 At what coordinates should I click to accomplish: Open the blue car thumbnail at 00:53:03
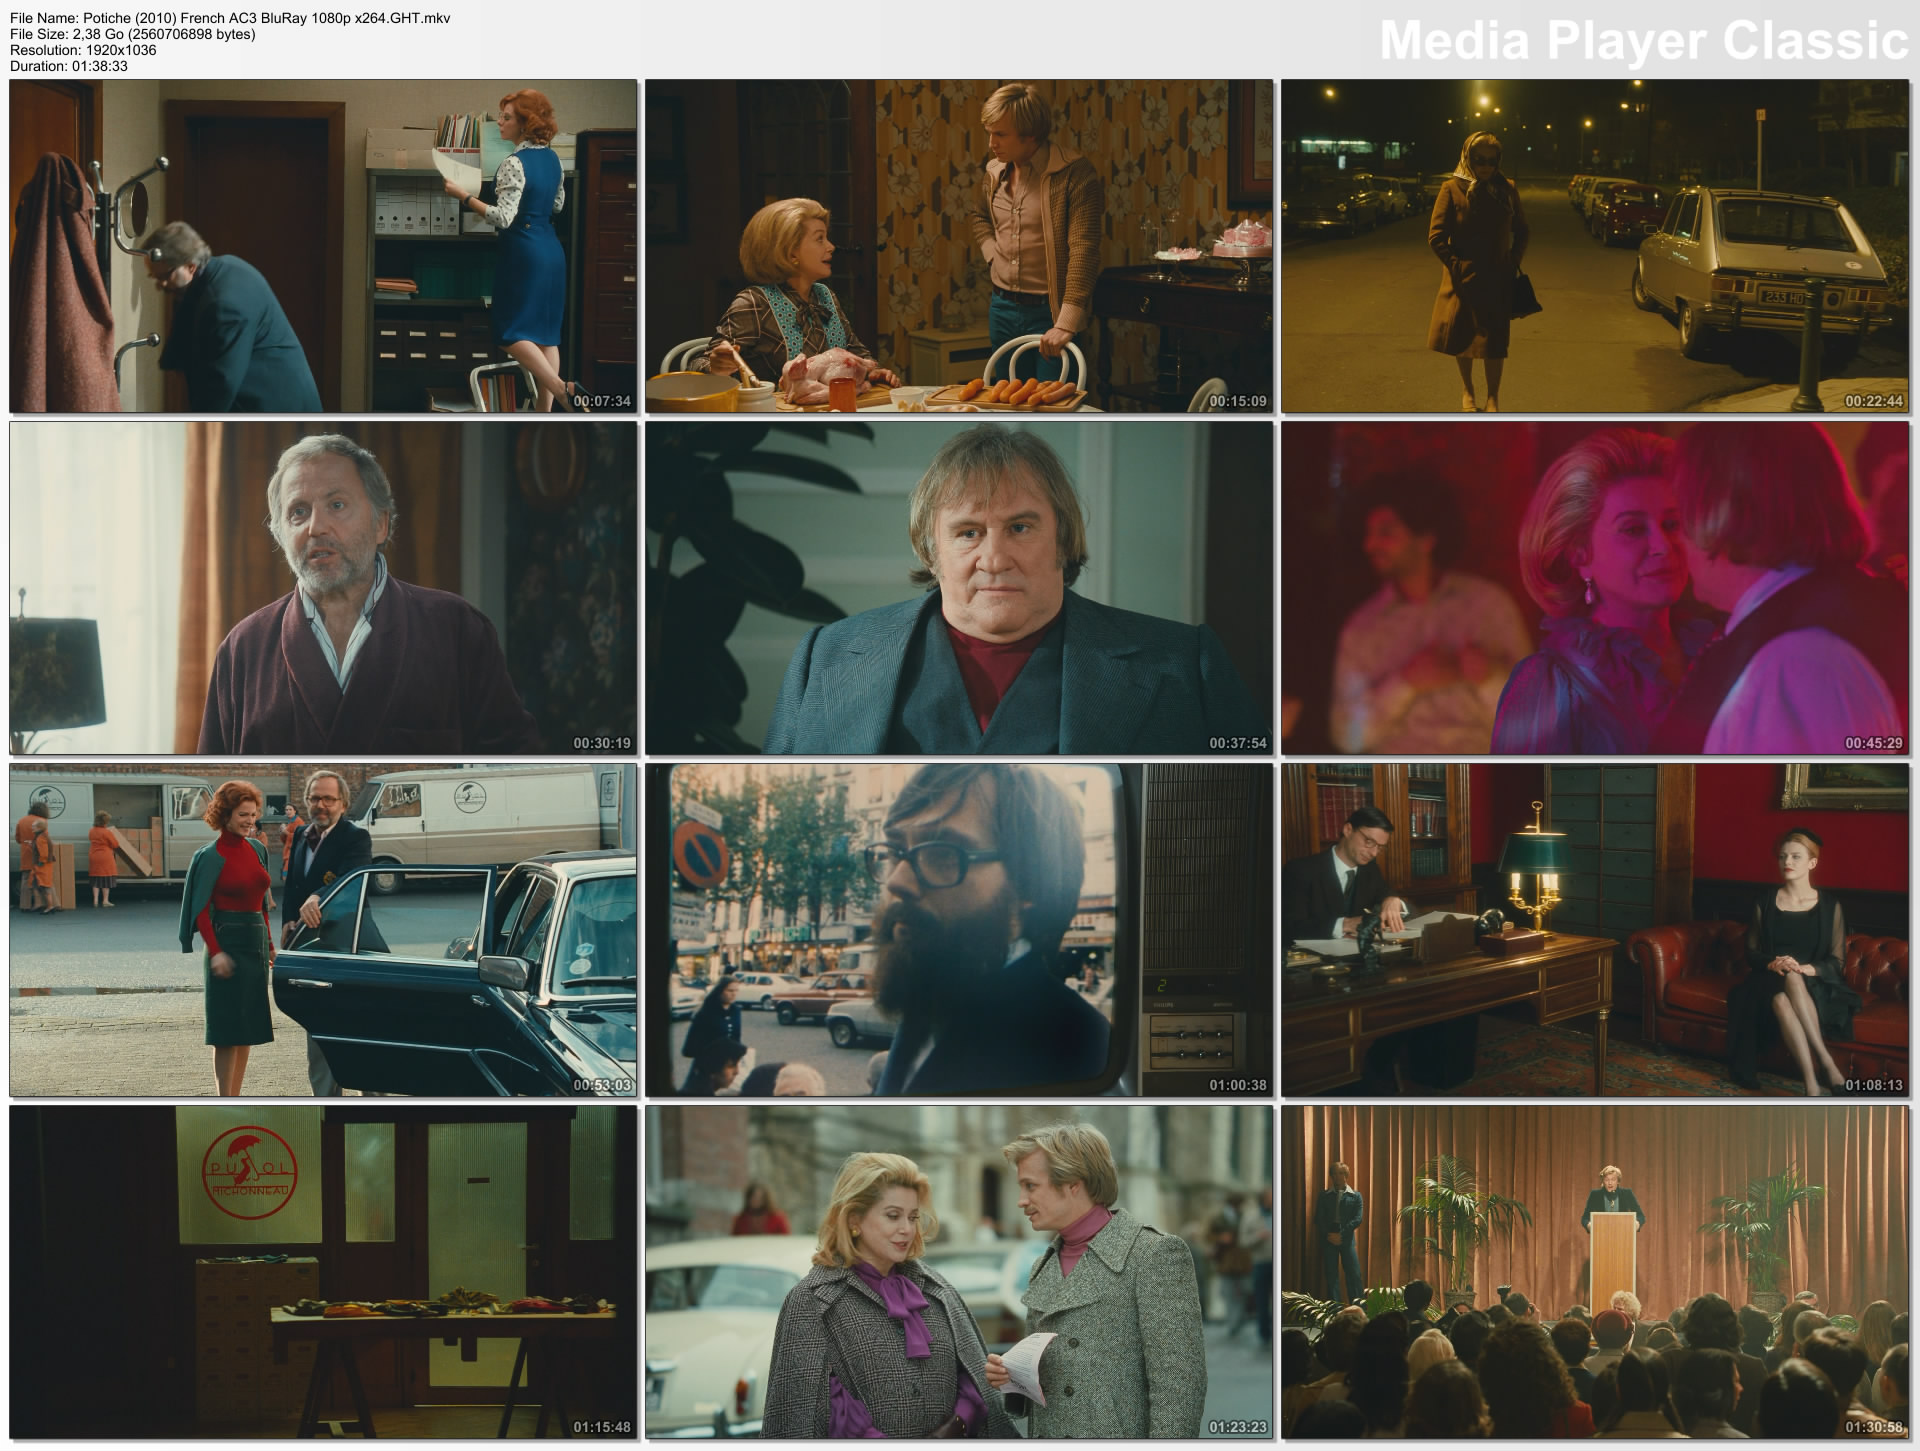[x=323, y=930]
